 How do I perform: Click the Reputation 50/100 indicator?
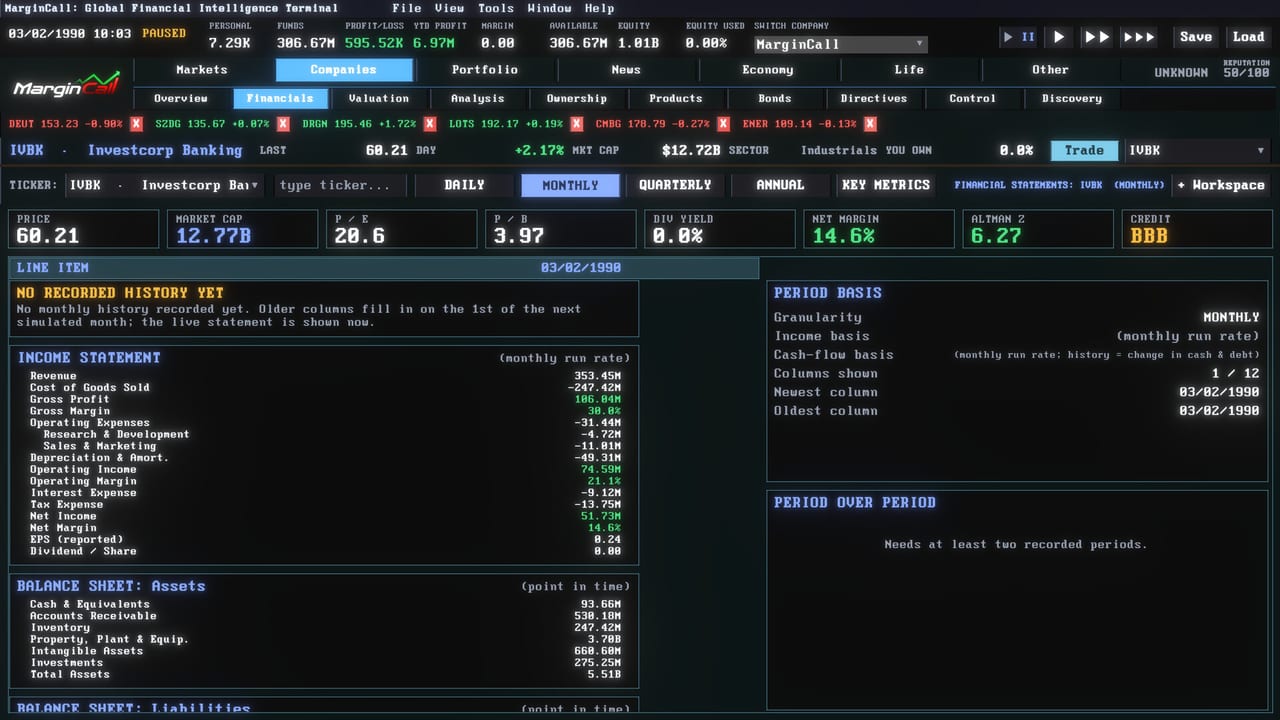tap(1246, 68)
